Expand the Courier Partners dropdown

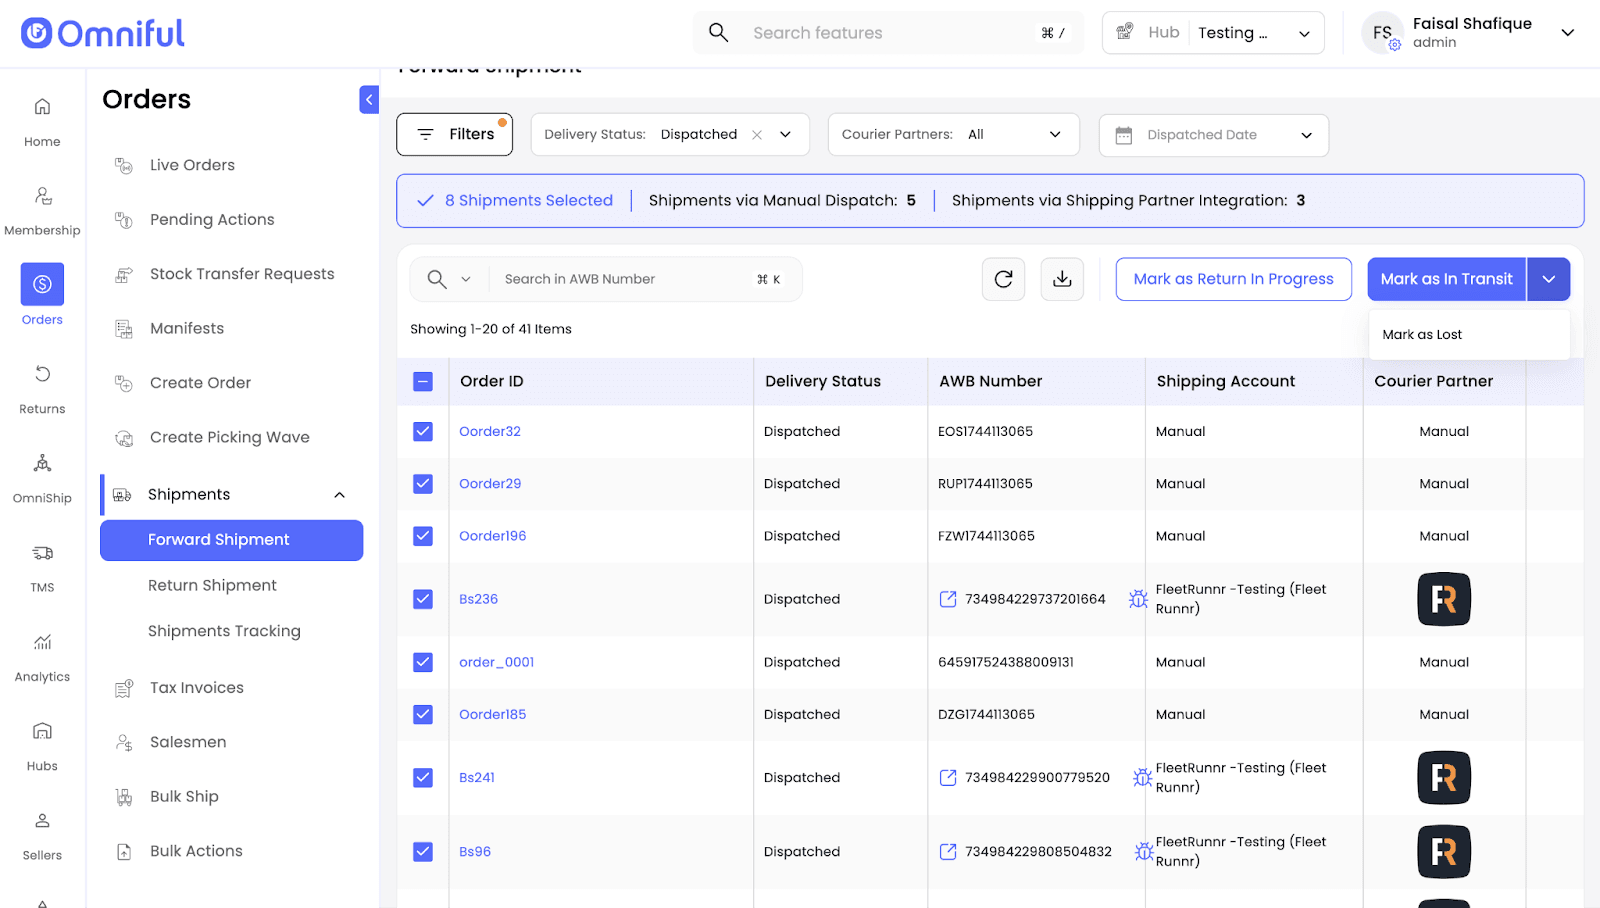click(953, 135)
